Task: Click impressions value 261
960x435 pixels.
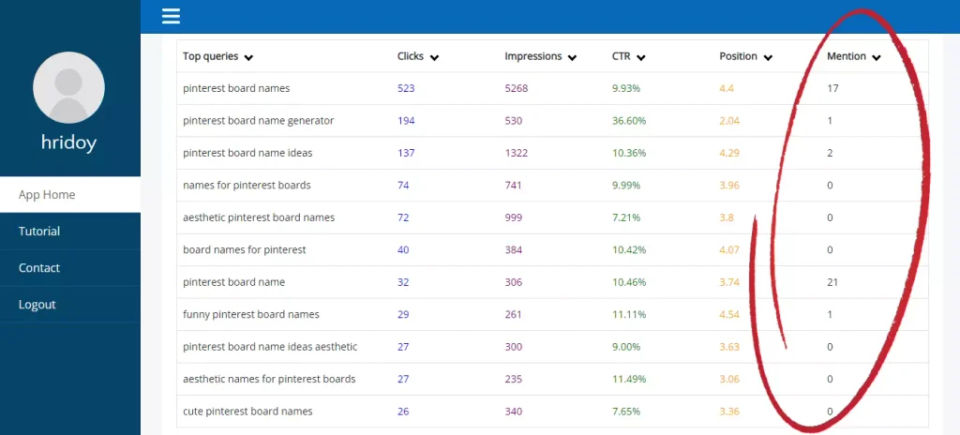Action: 513,314
